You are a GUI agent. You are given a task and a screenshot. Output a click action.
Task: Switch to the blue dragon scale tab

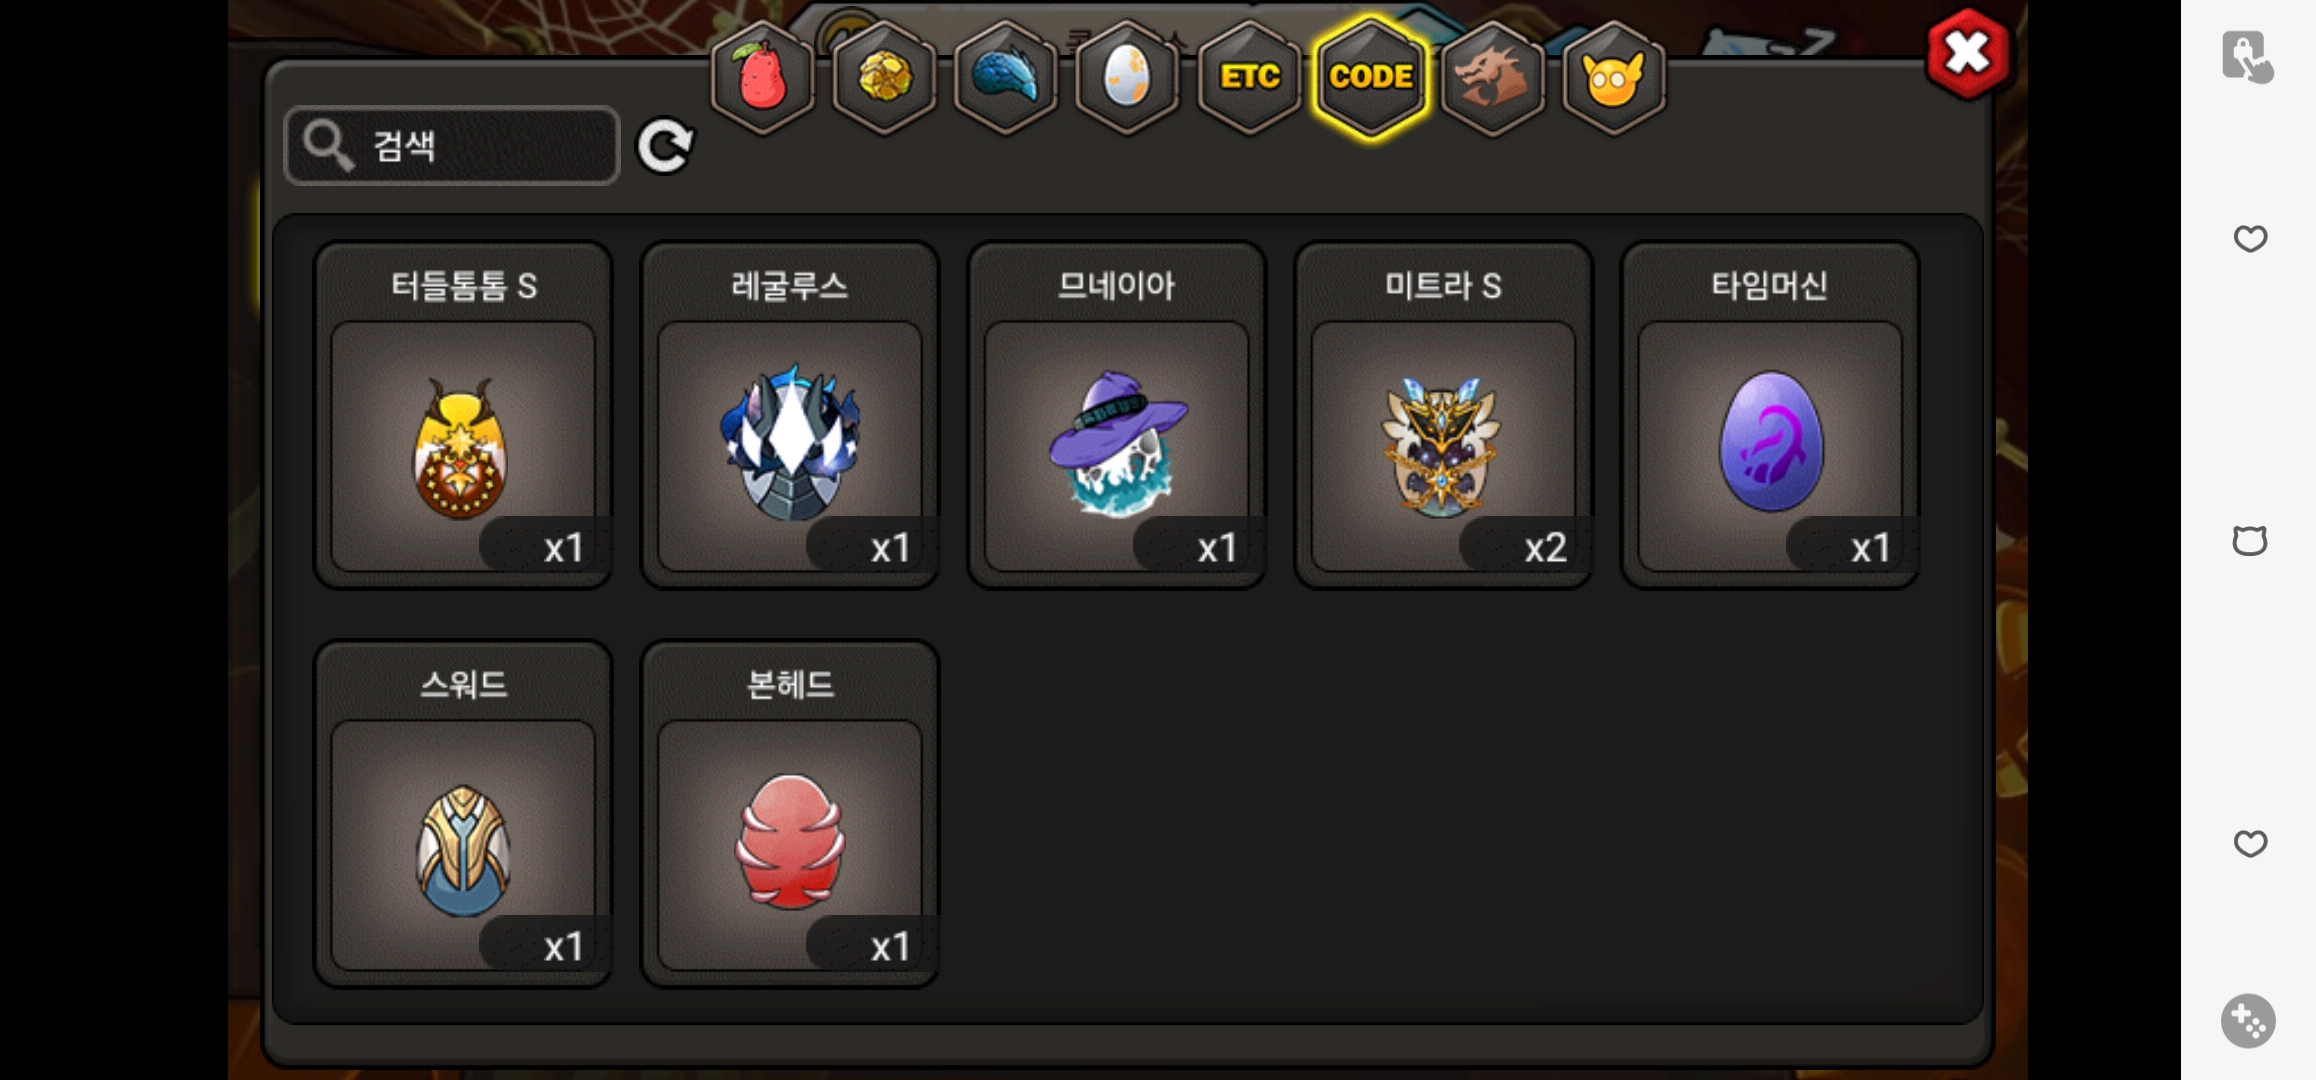(x=1006, y=77)
